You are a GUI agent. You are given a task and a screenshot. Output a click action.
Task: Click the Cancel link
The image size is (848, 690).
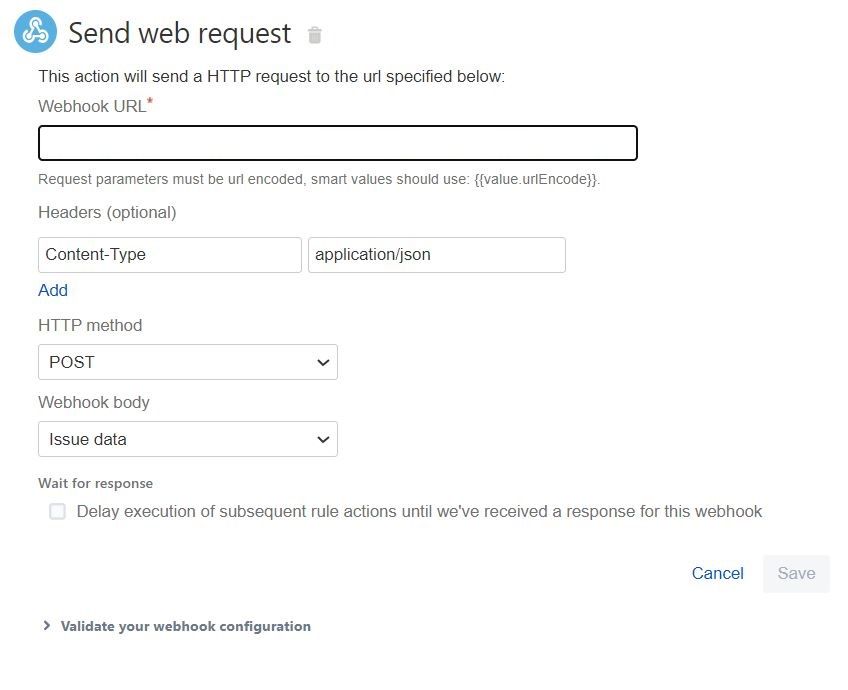[717, 573]
